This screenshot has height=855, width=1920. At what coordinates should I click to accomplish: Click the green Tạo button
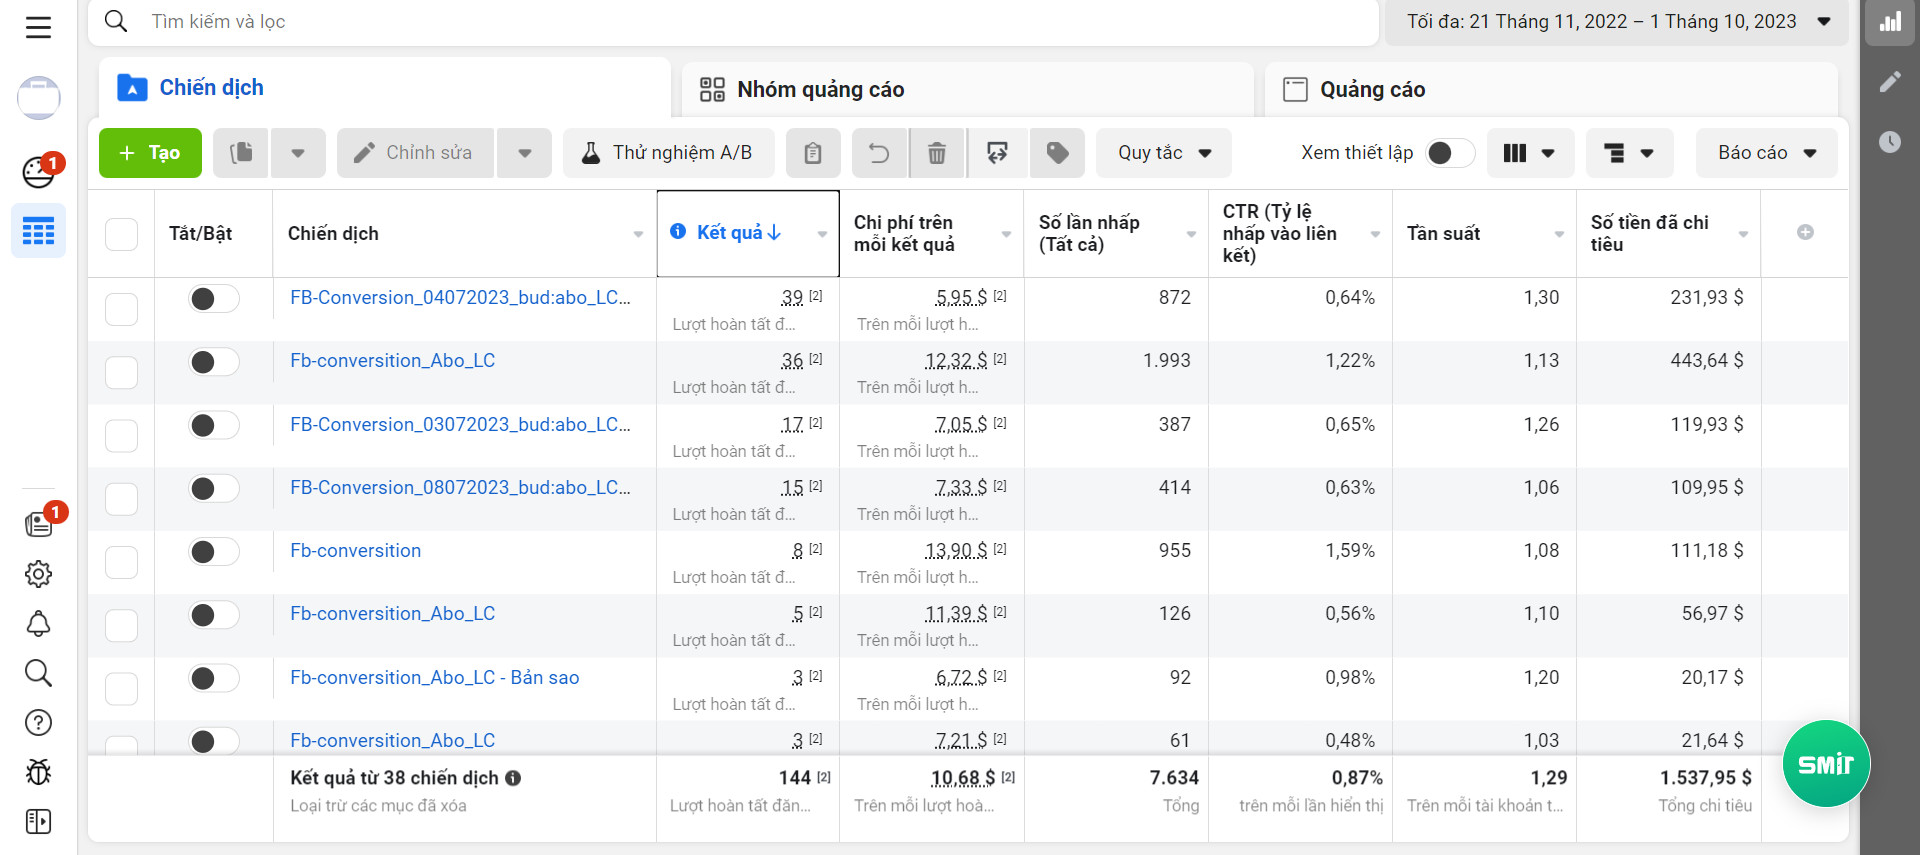click(150, 153)
